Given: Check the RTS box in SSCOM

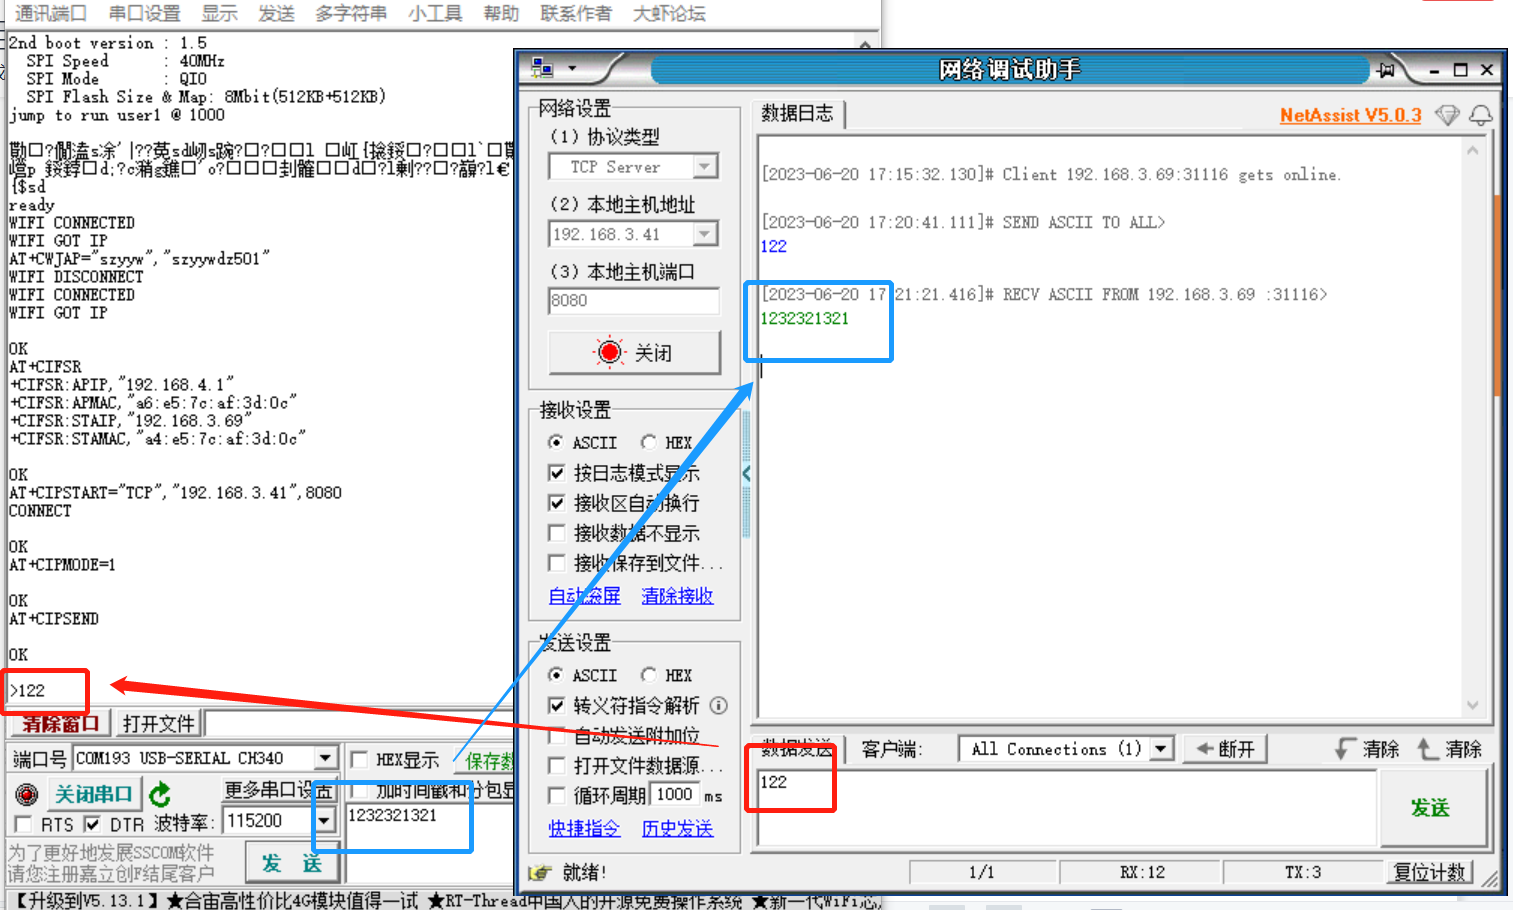Looking at the screenshot, I should pos(23,824).
